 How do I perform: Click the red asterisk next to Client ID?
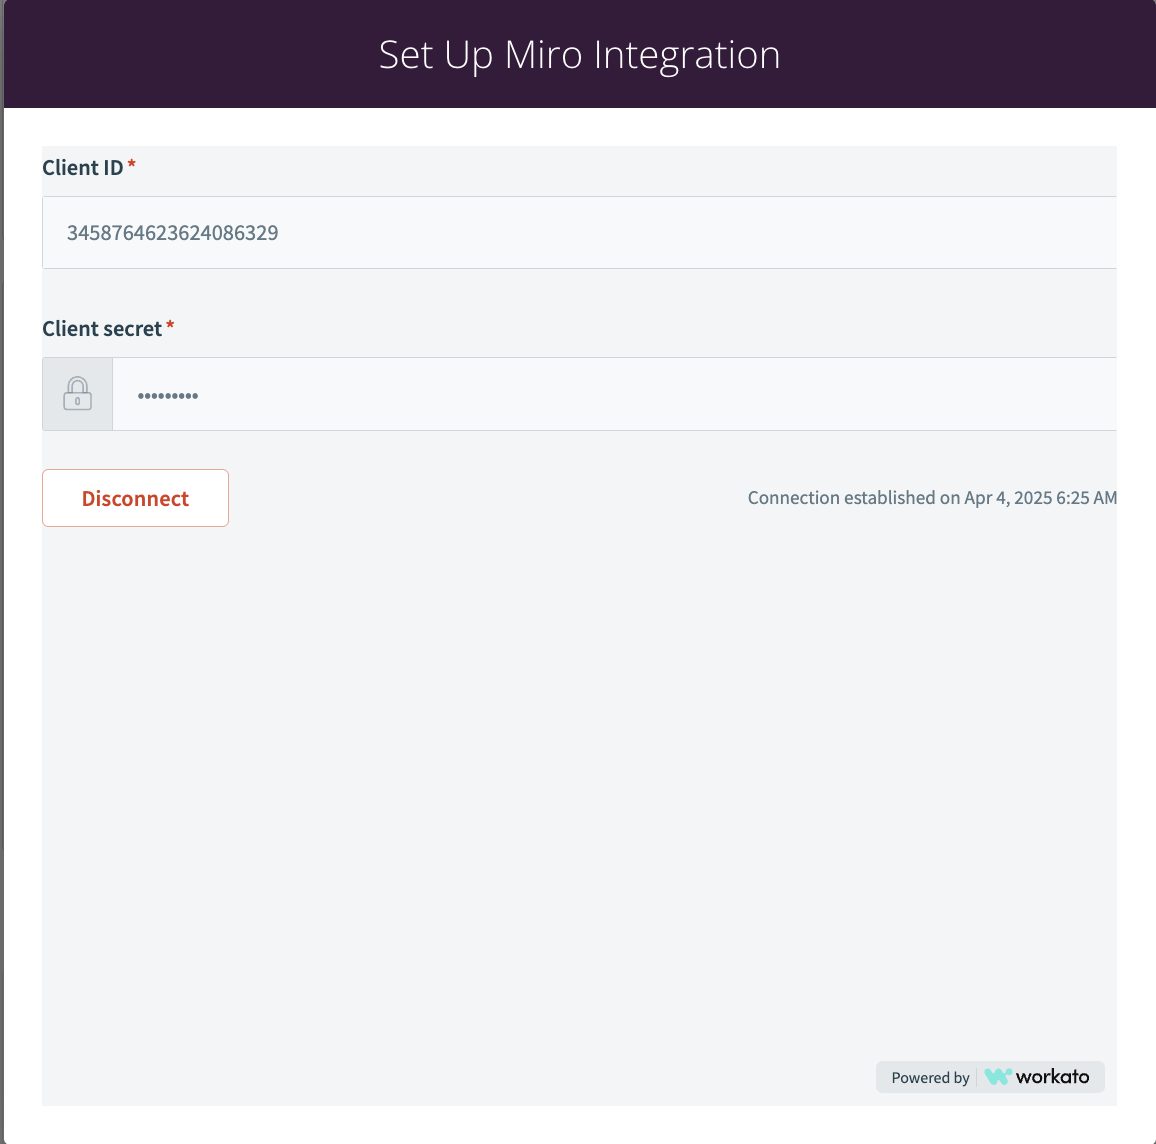pos(131,165)
